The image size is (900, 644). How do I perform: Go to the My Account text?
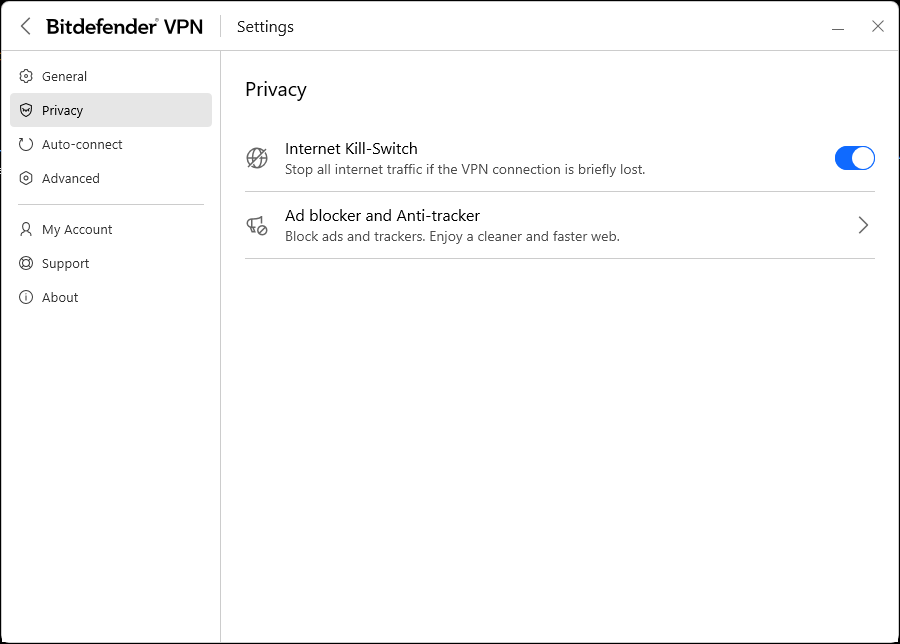(77, 229)
